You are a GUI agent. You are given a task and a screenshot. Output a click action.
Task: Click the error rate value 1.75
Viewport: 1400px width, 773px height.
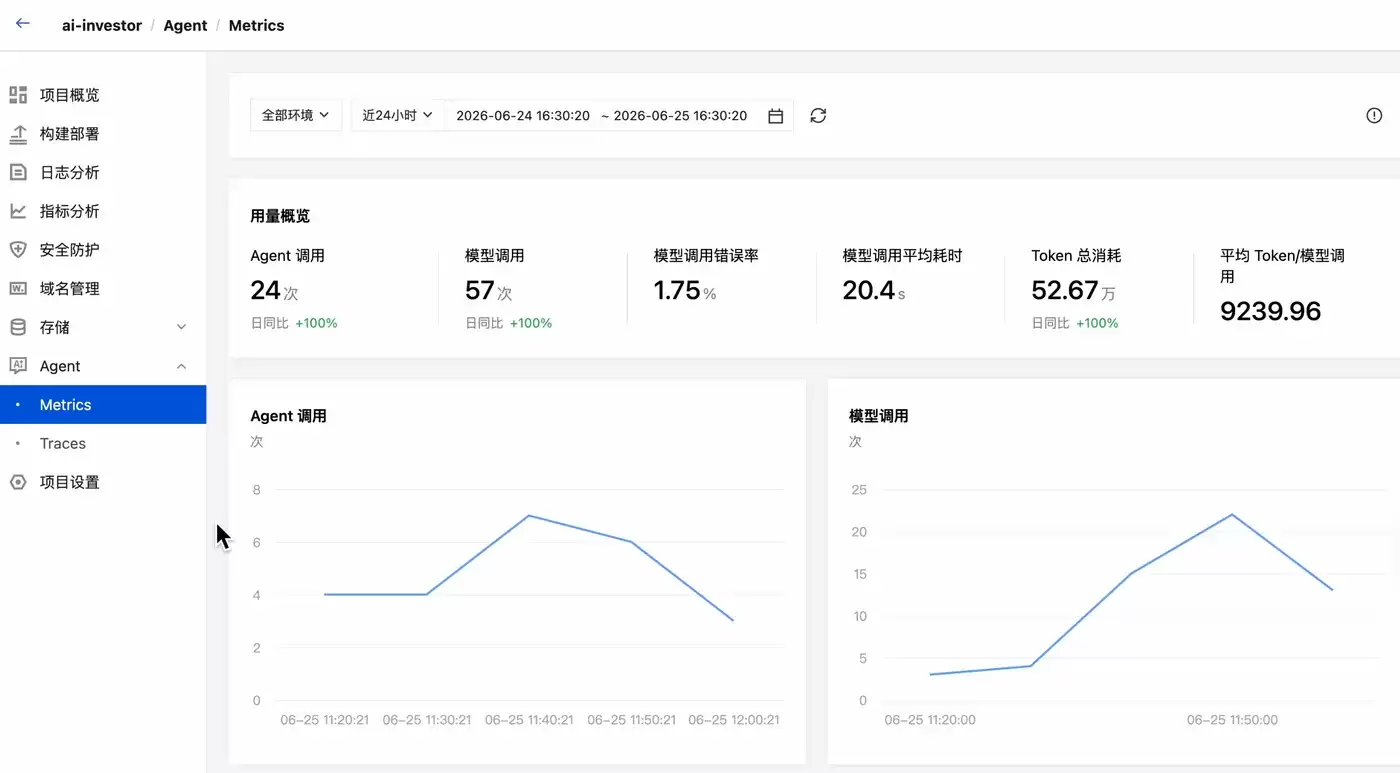[x=677, y=290]
